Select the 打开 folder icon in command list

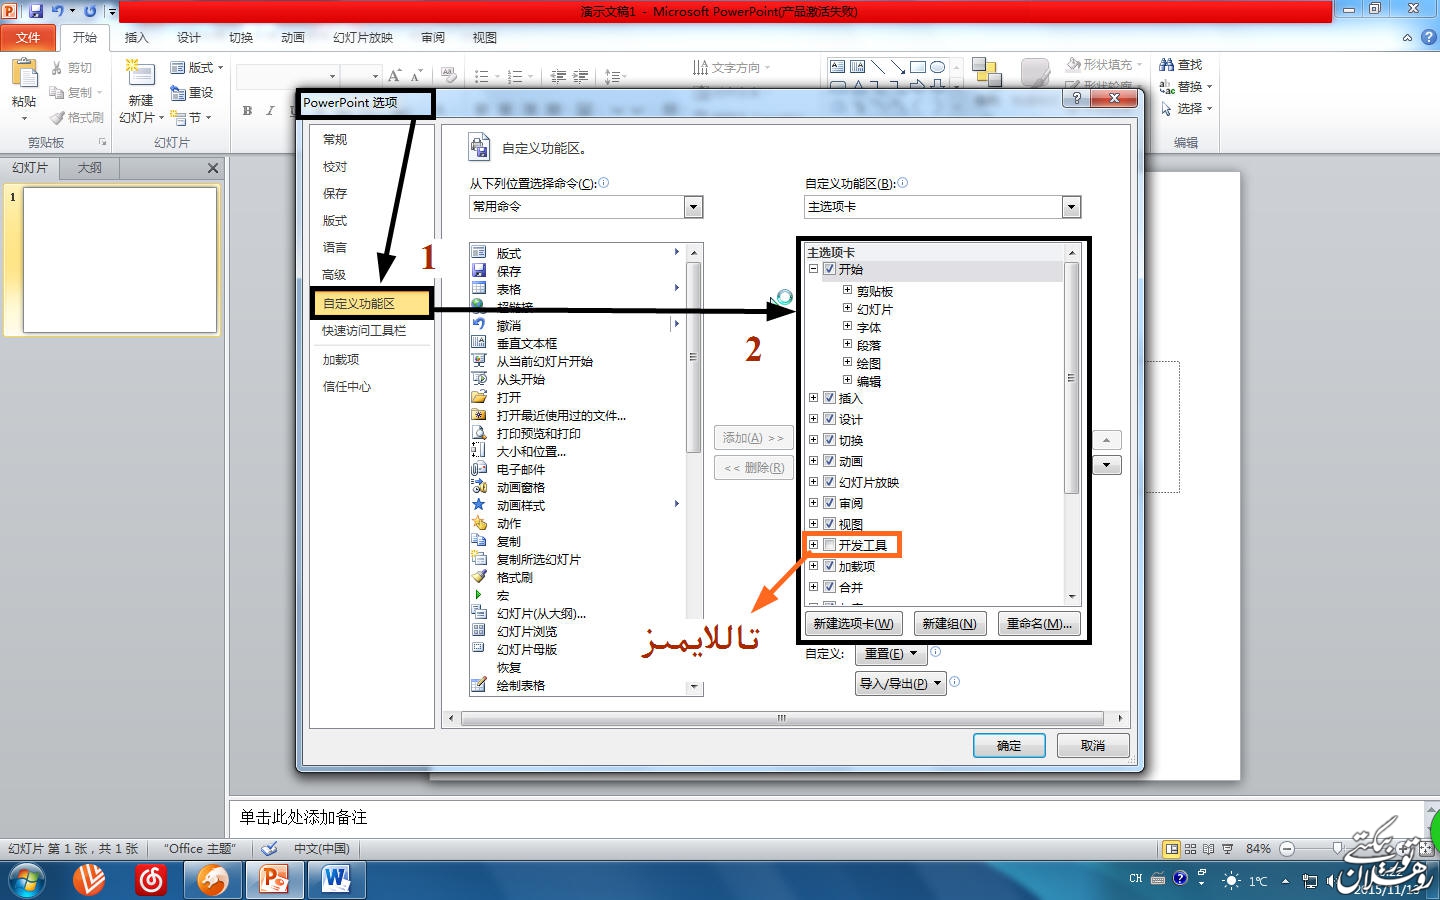click(x=479, y=397)
